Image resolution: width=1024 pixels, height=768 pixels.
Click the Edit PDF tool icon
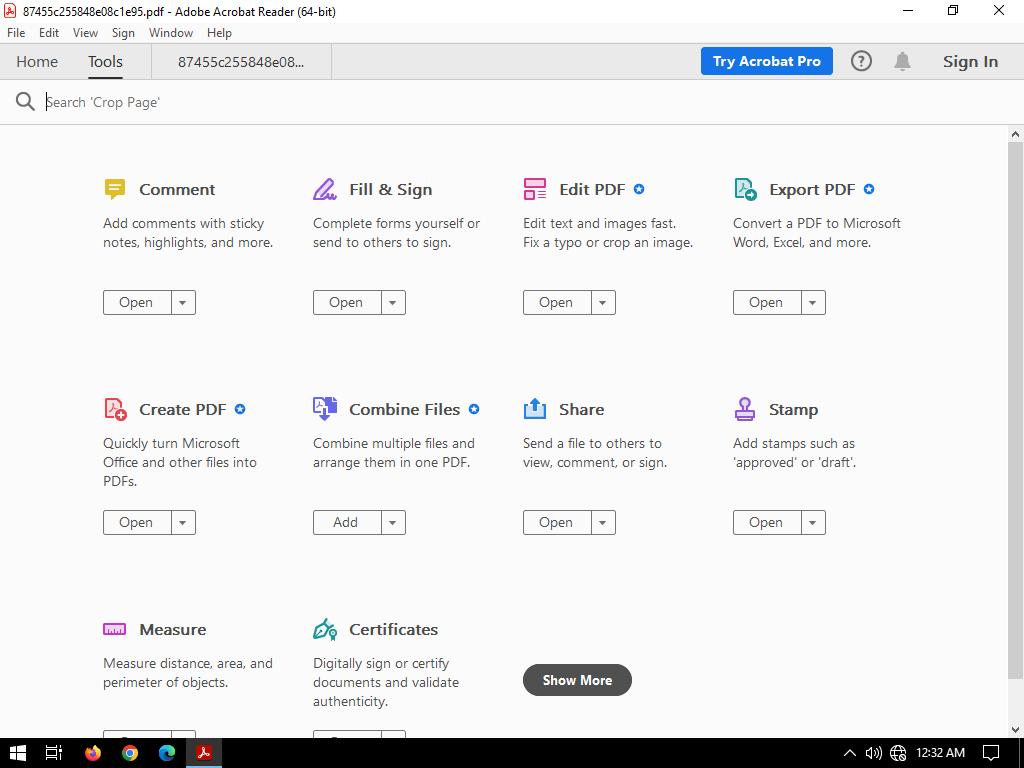click(x=535, y=189)
